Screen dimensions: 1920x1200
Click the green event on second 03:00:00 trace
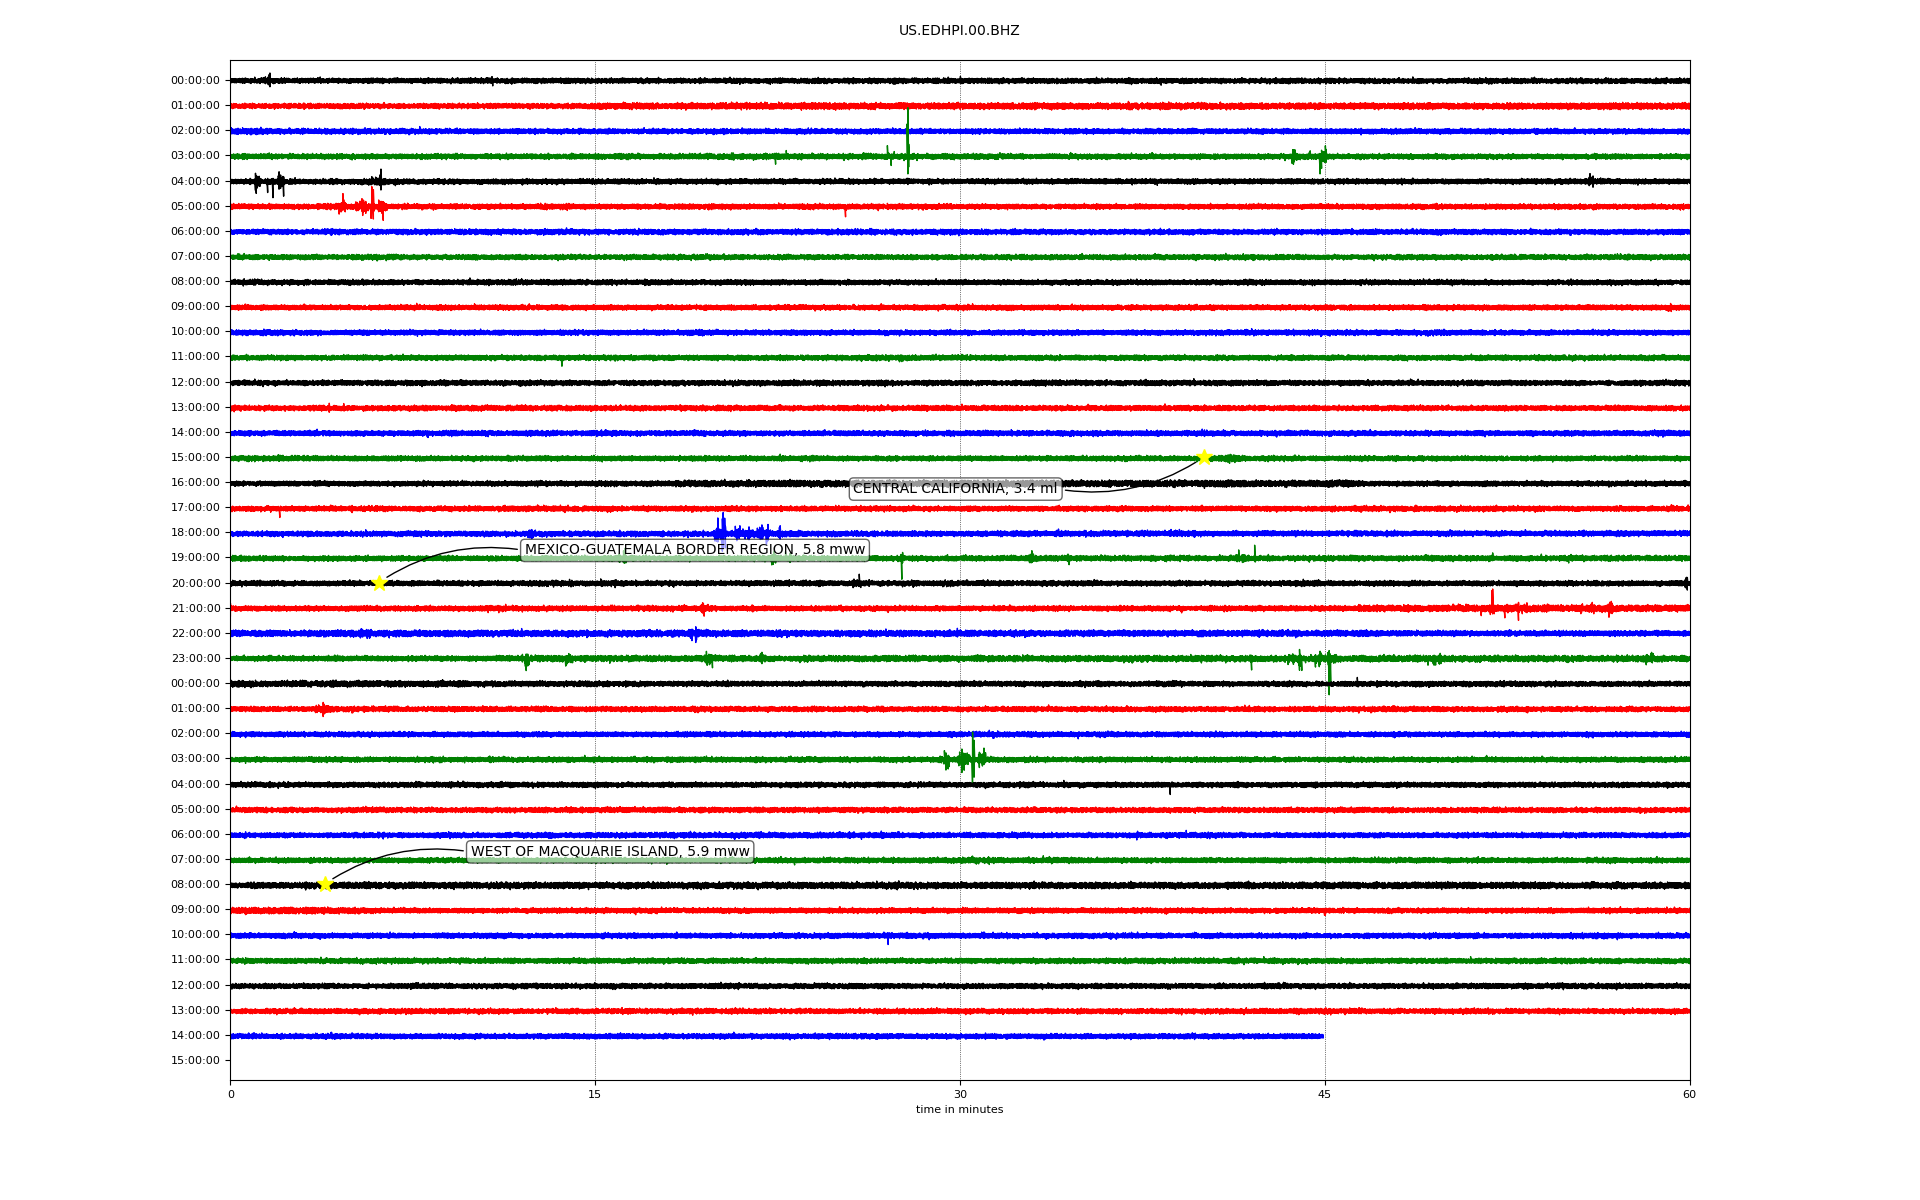[971, 758]
